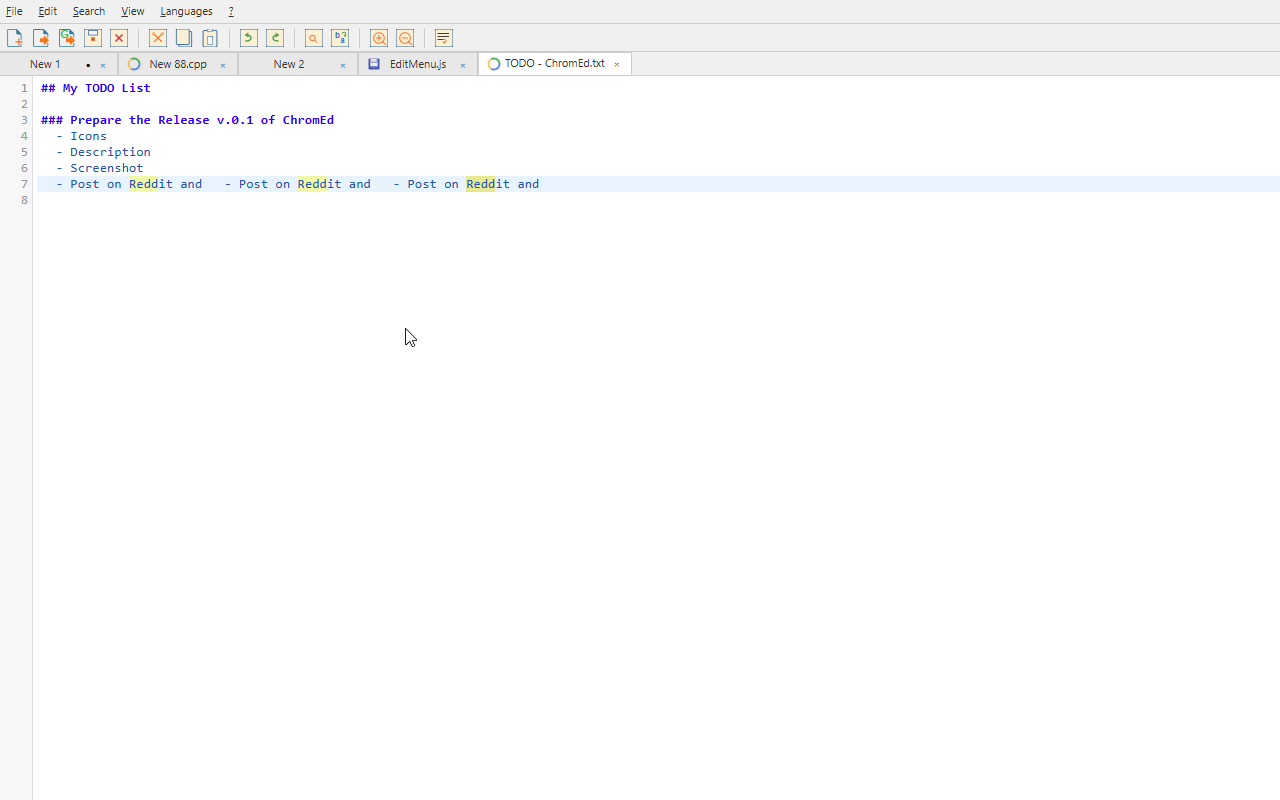Click the Redo toolbar icon
The width and height of the screenshot is (1280, 800).
[275, 38]
